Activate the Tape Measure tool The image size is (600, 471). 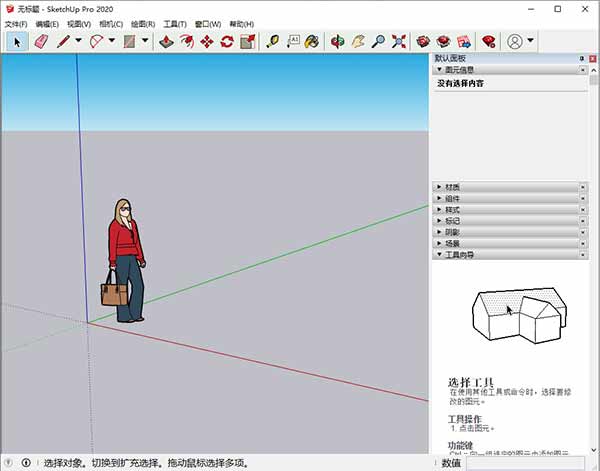point(273,42)
